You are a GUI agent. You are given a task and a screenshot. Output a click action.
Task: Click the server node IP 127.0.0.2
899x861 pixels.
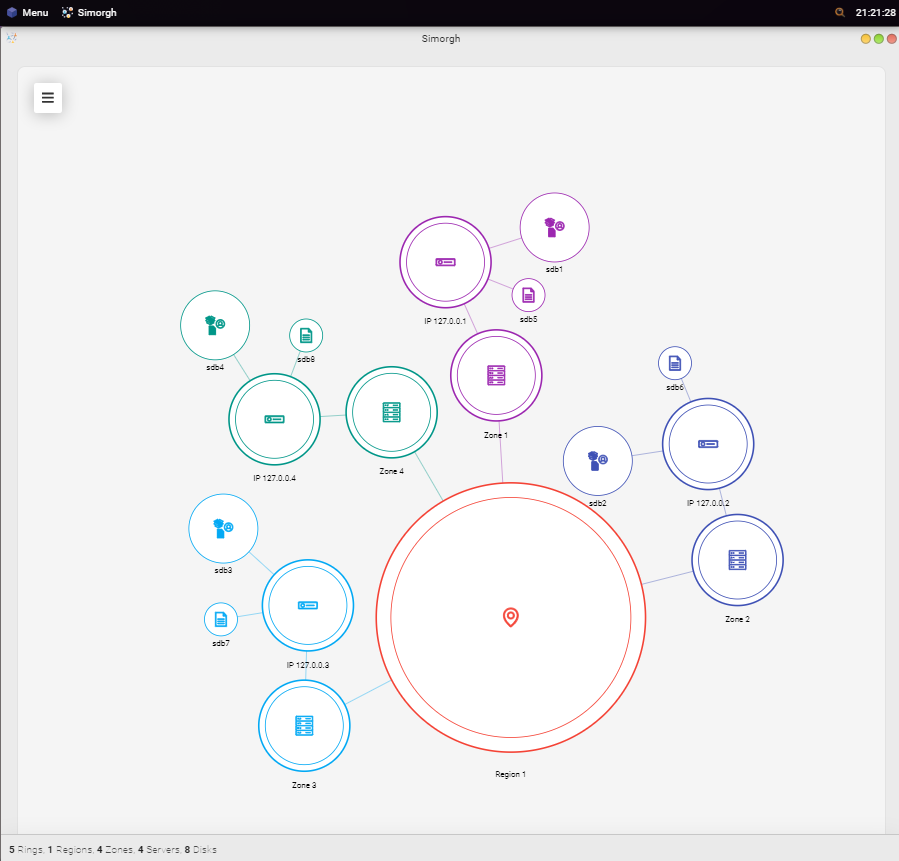pyautogui.click(x=708, y=444)
